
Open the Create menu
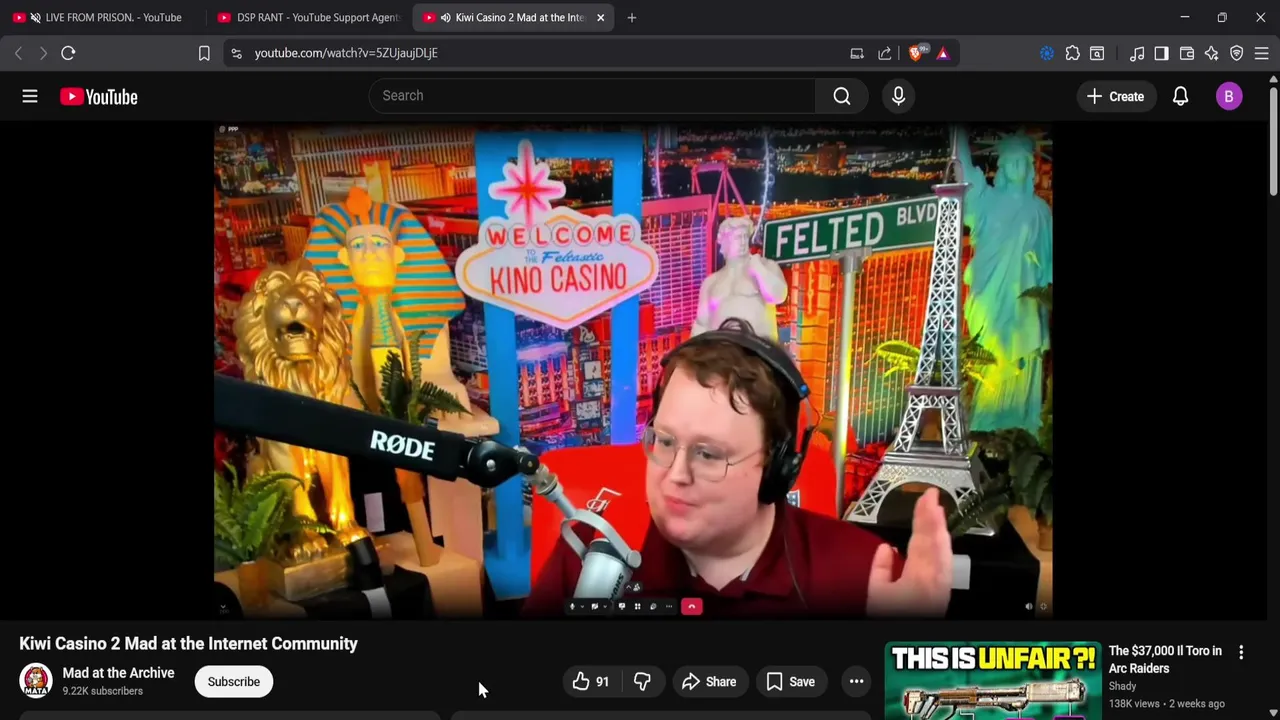tap(1115, 96)
